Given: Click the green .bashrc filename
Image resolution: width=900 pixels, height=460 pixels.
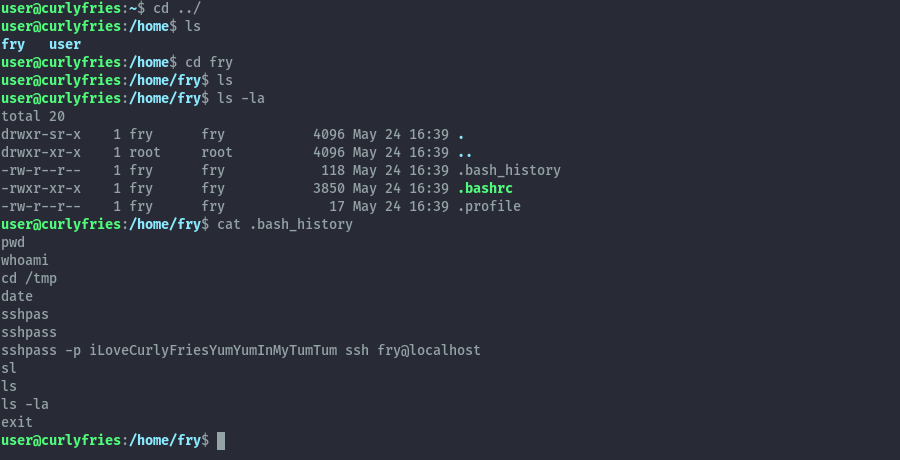Looking at the screenshot, I should (489, 188).
